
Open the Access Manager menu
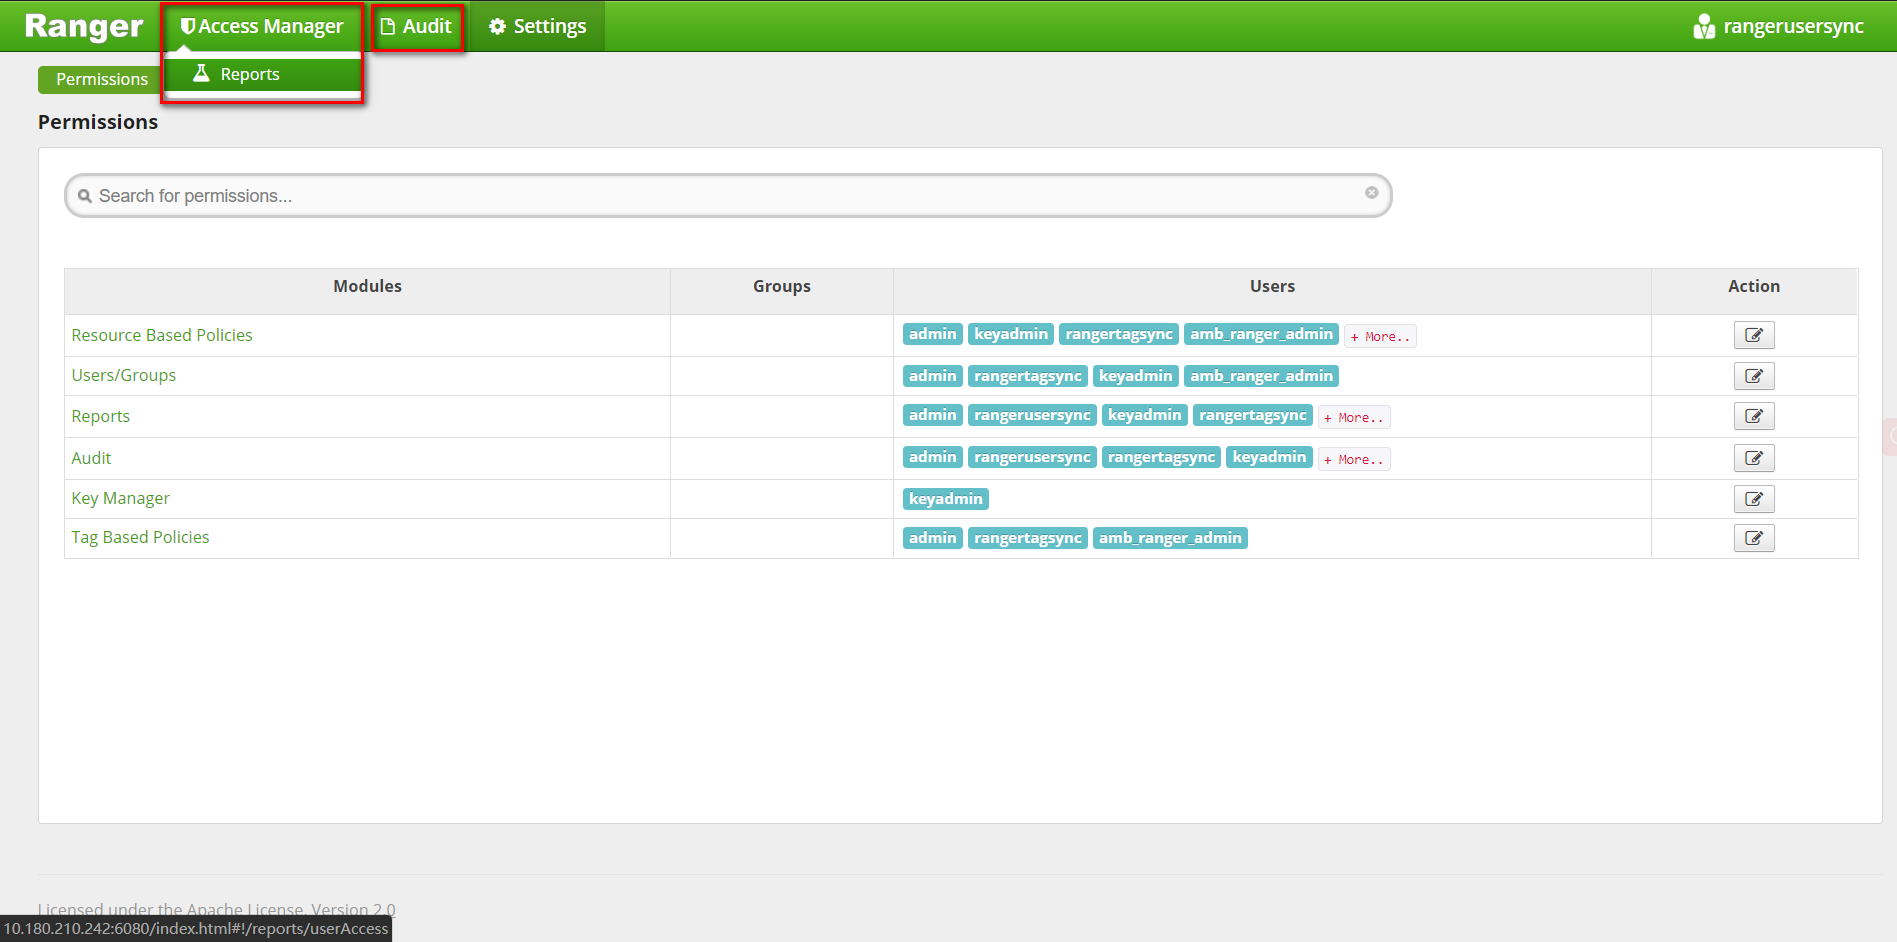pyautogui.click(x=262, y=26)
